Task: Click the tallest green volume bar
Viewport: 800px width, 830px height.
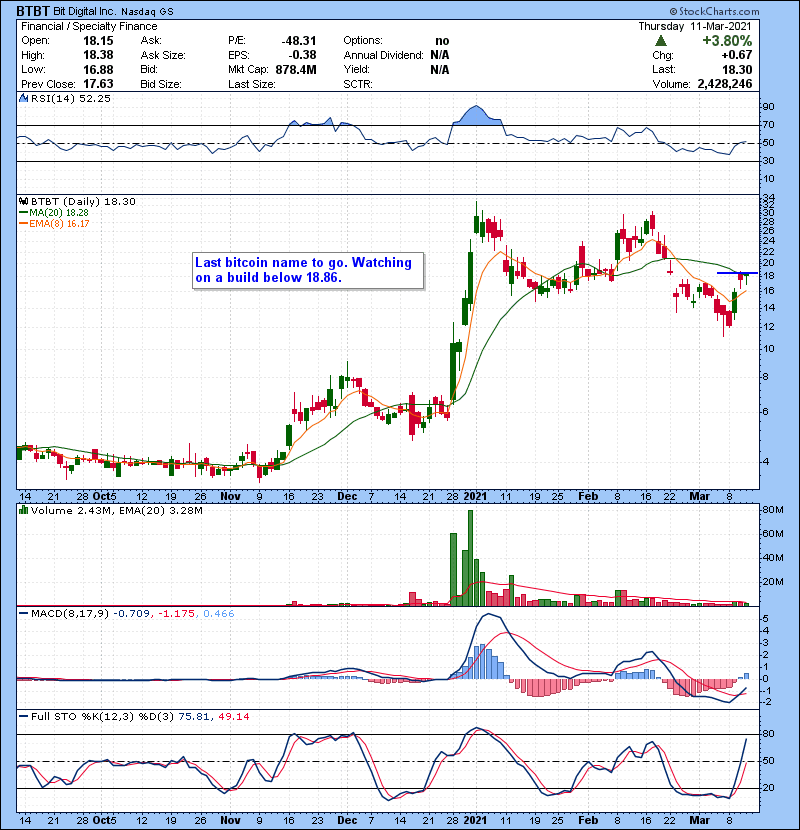Action: coord(471,558)
